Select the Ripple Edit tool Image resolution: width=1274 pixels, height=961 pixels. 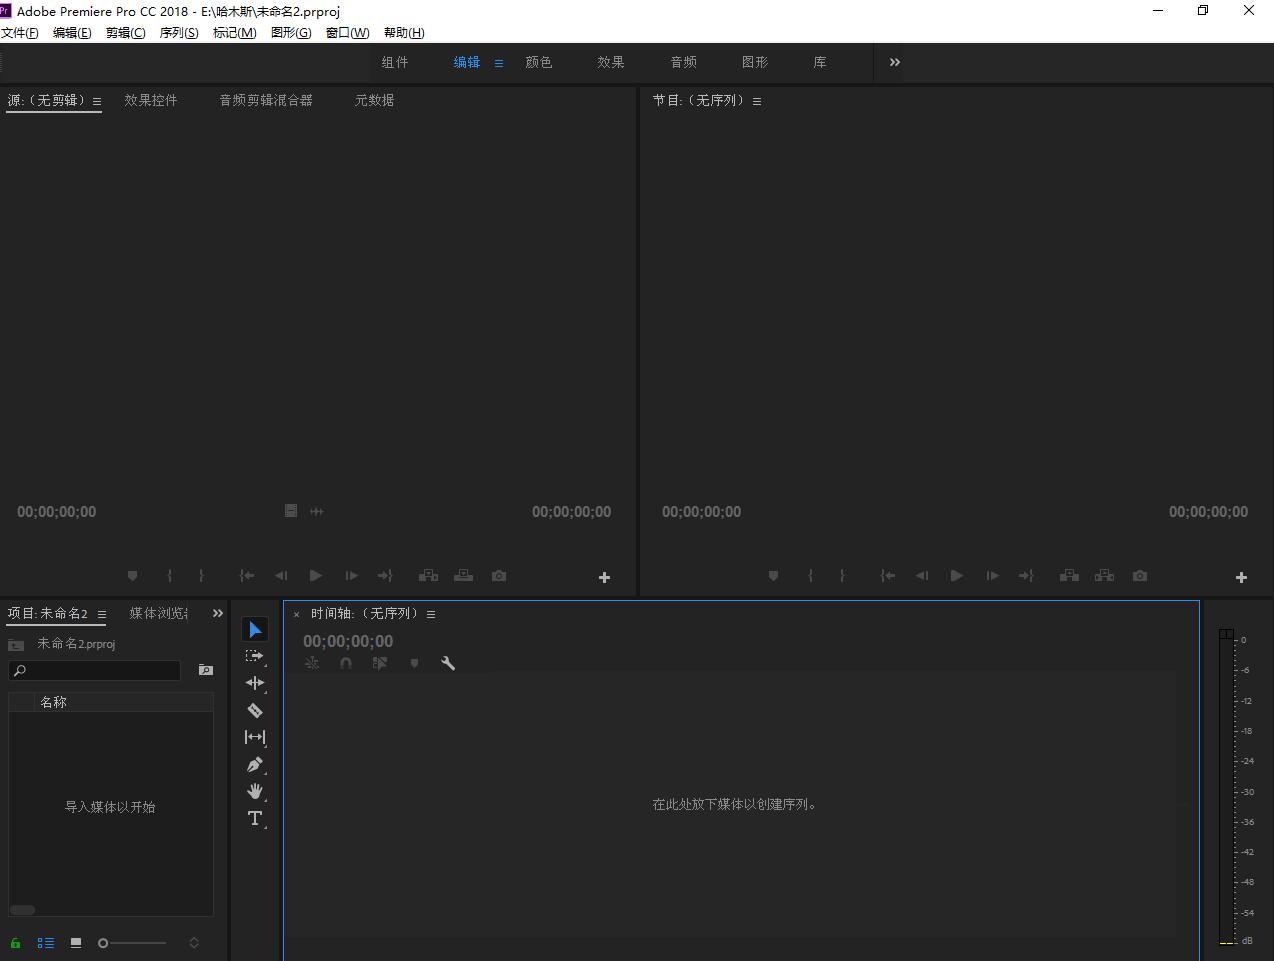255,683
